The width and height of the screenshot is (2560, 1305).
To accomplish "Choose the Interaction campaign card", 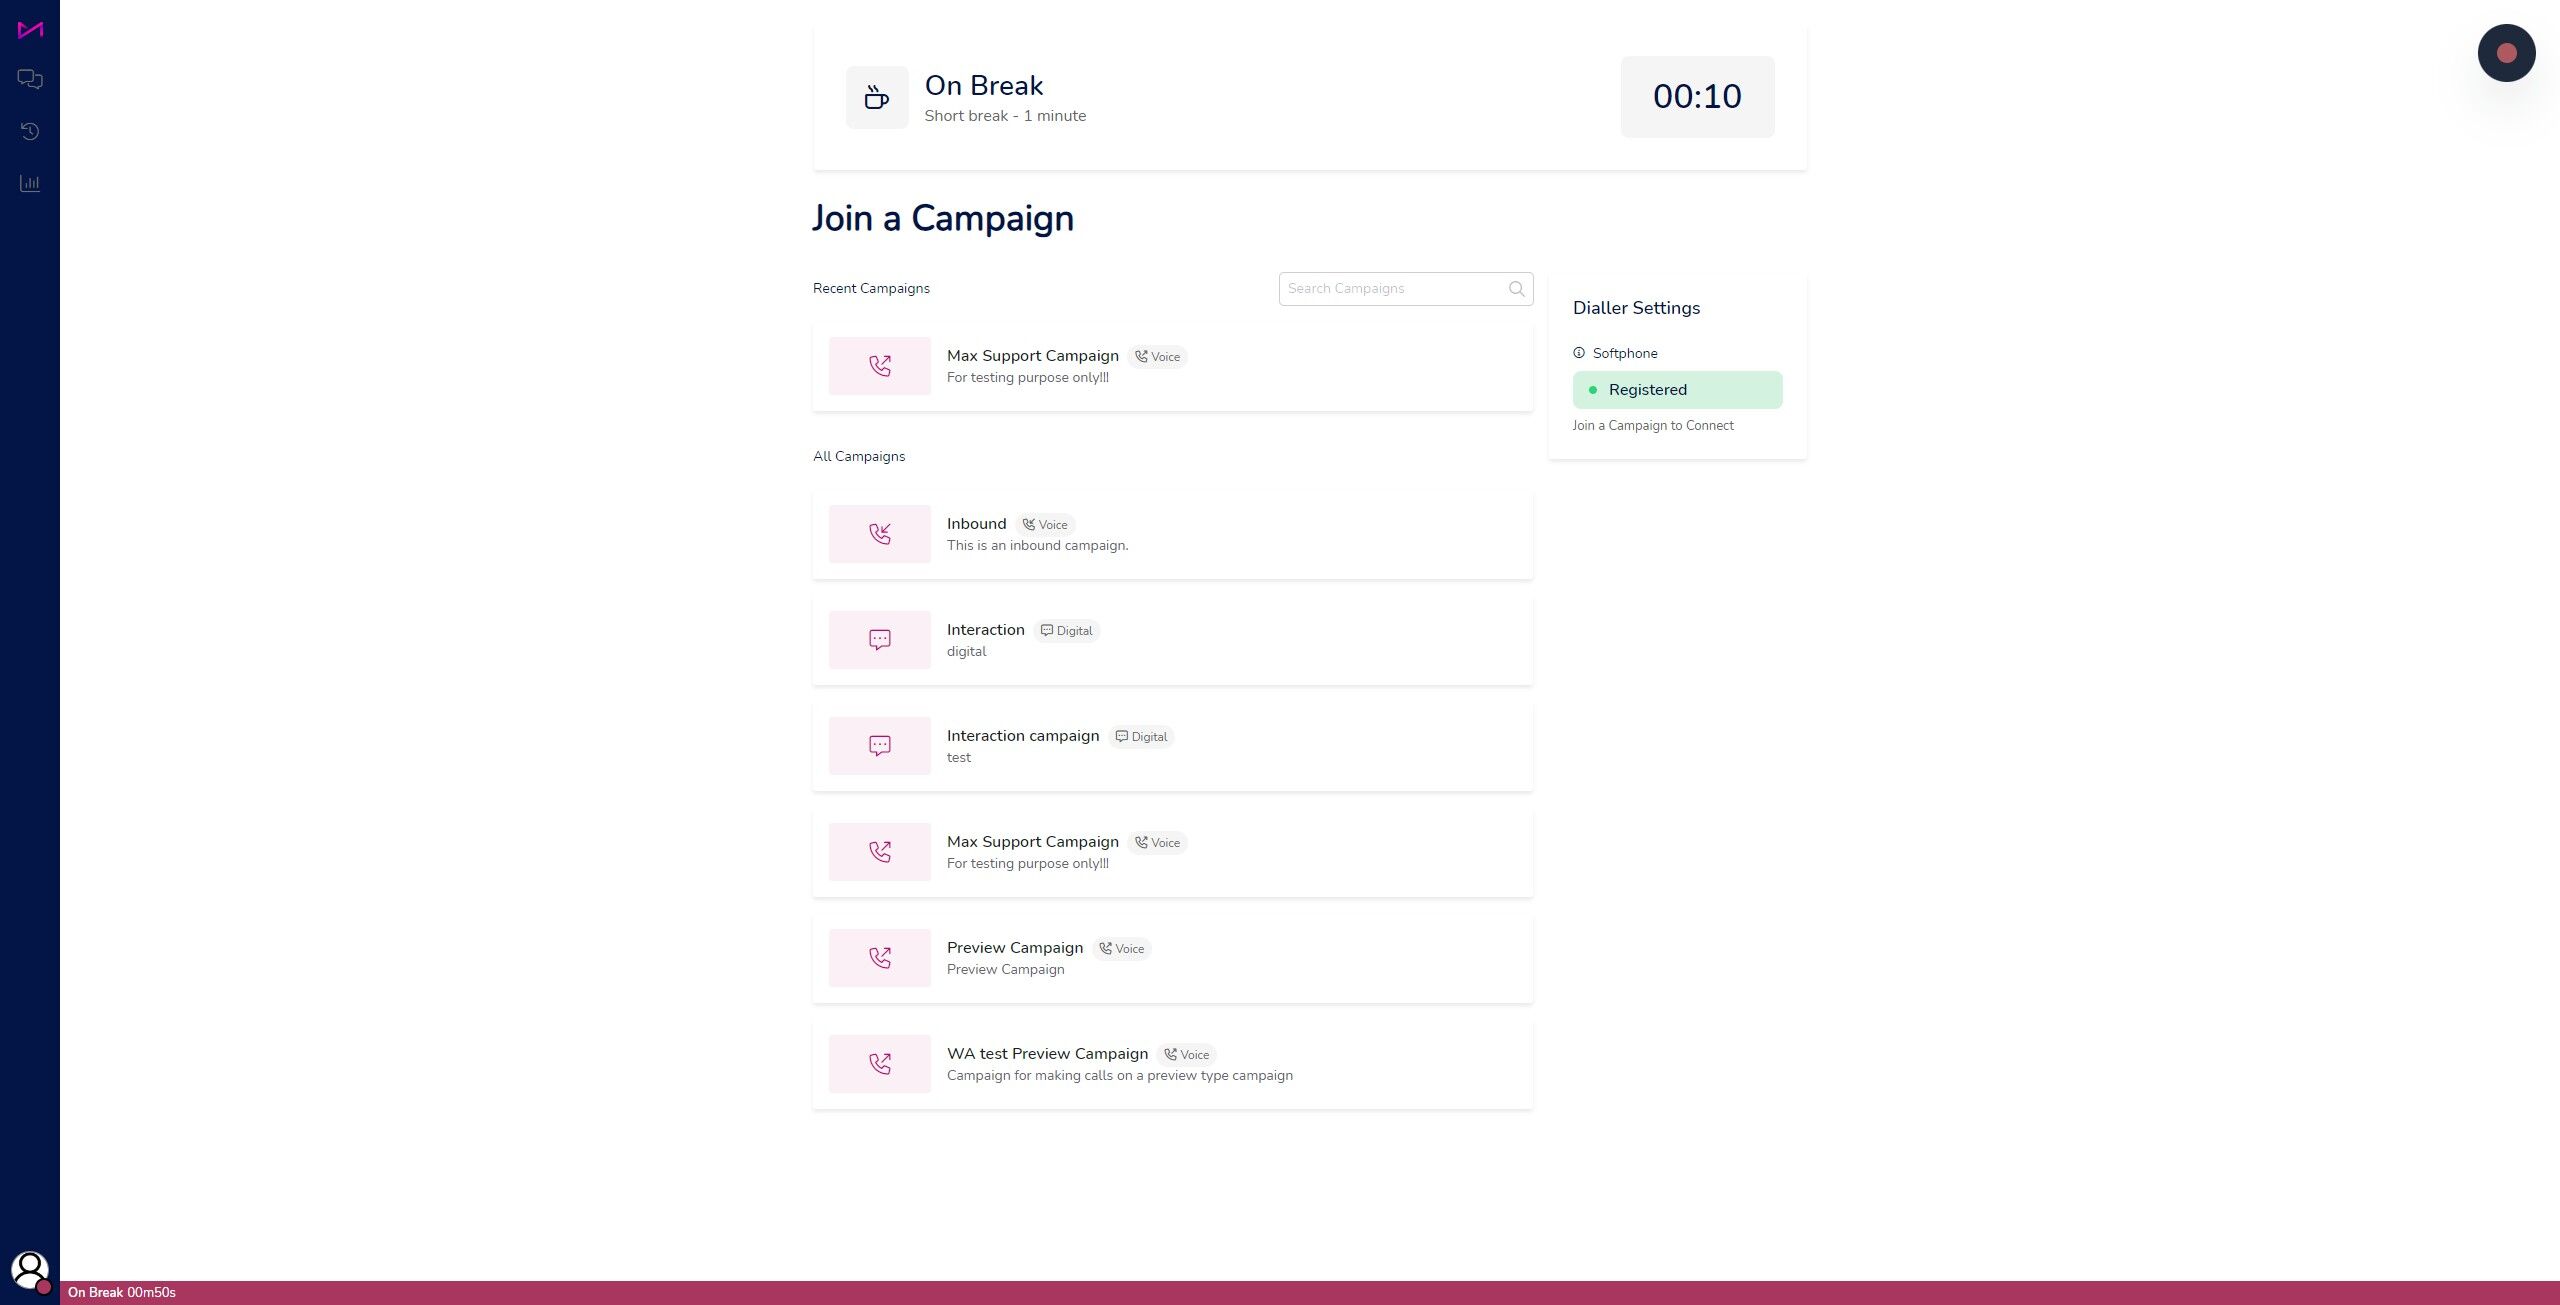I will click(1172, 746).
